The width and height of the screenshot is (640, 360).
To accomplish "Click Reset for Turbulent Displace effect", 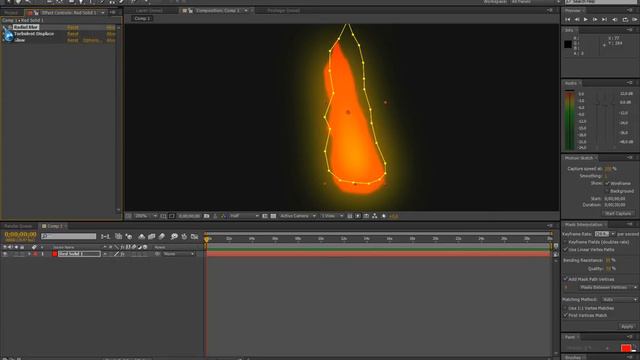I will coord(73,34).
